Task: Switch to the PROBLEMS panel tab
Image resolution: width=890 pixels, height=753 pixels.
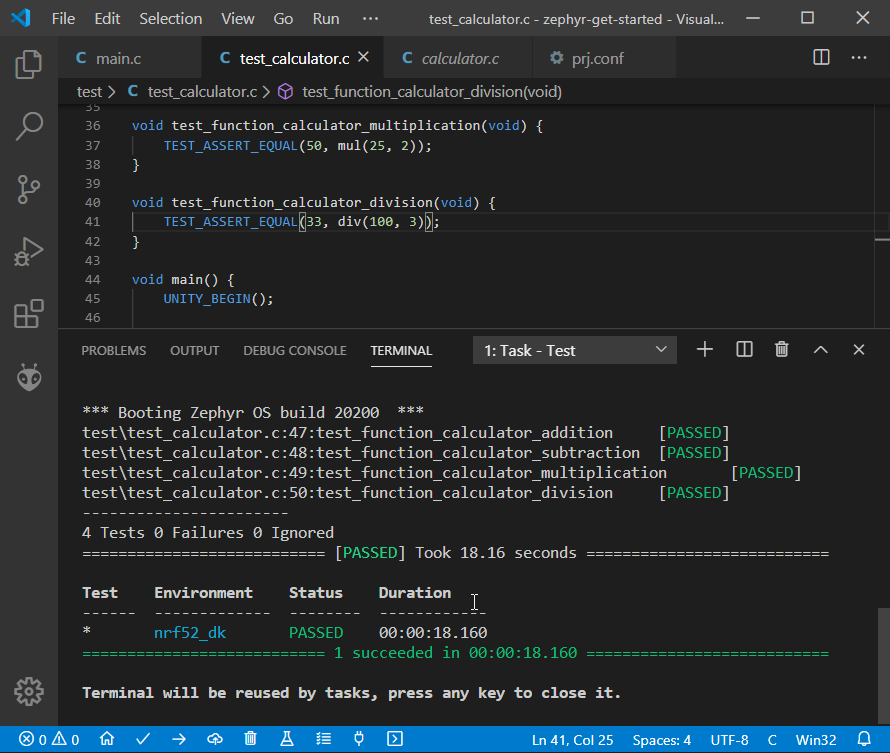Action: coord(114,350)
